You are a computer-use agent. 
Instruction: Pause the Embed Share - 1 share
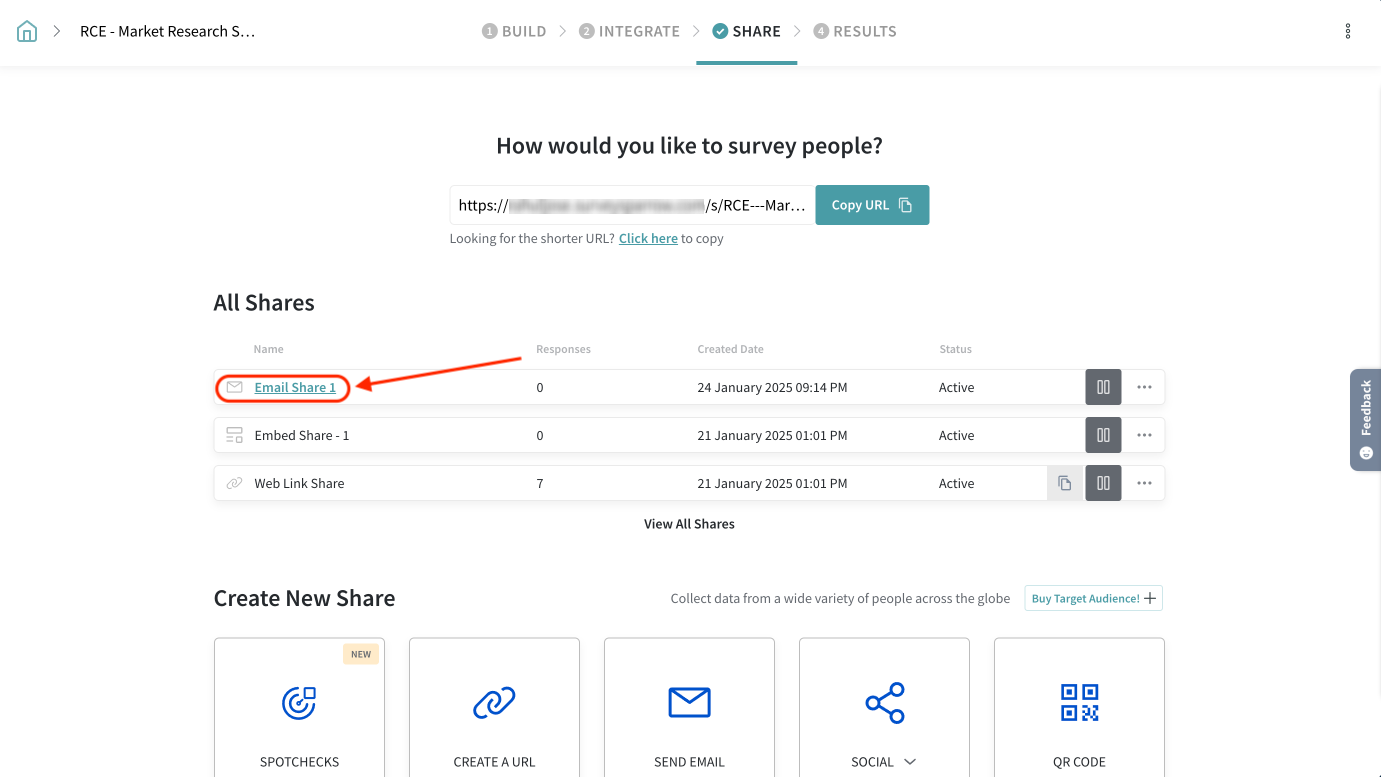click(1103, 435)
